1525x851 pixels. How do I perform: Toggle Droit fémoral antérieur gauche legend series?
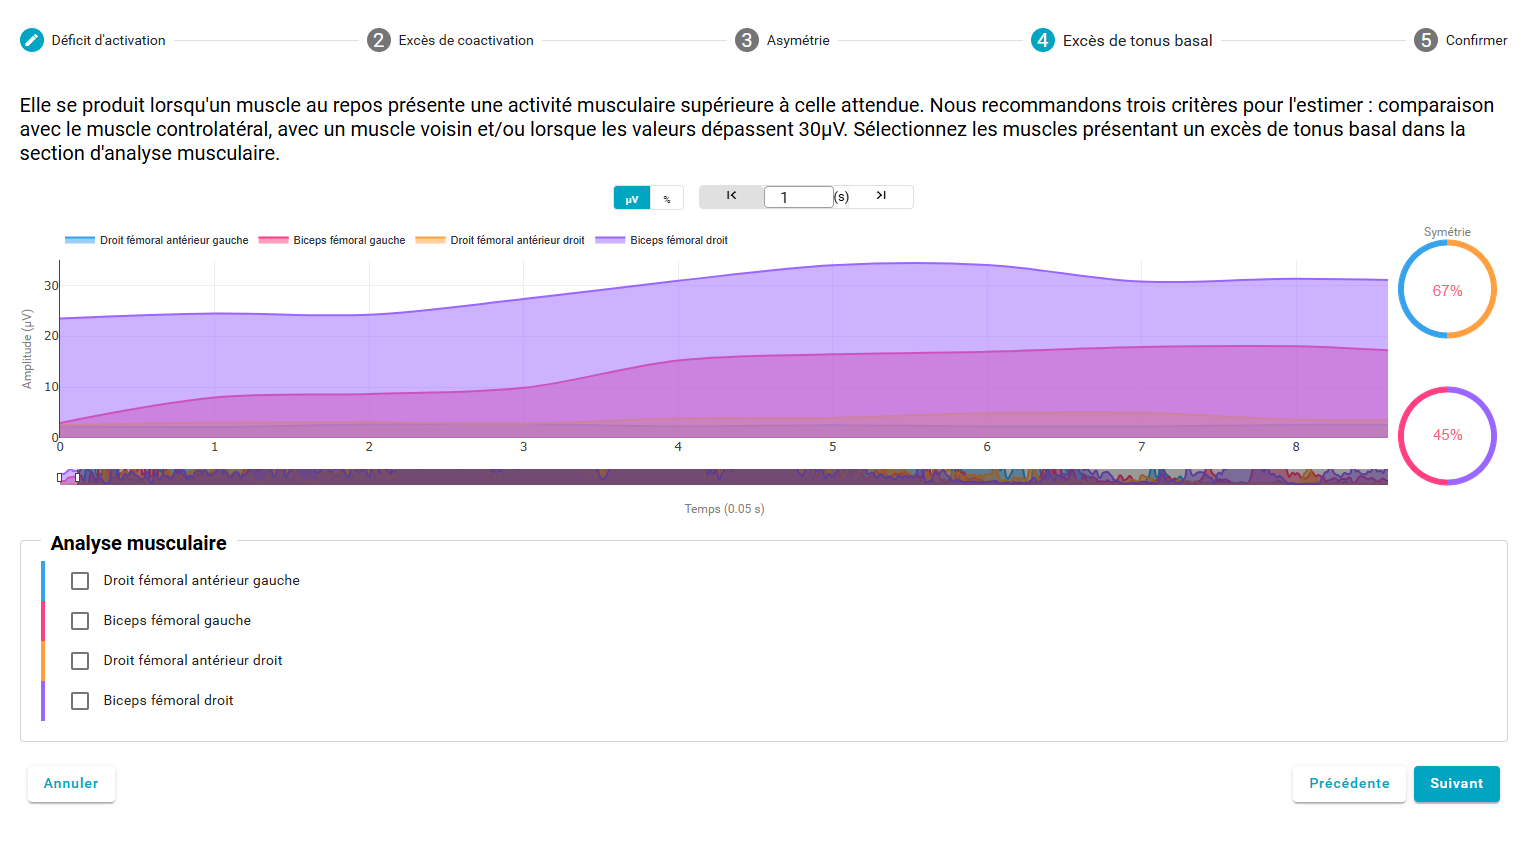click(x=157, y=240)
